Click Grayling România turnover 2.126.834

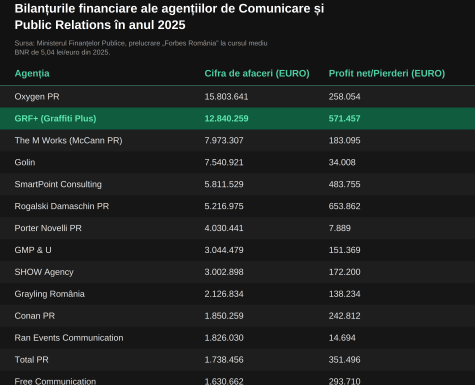[224, 294]
